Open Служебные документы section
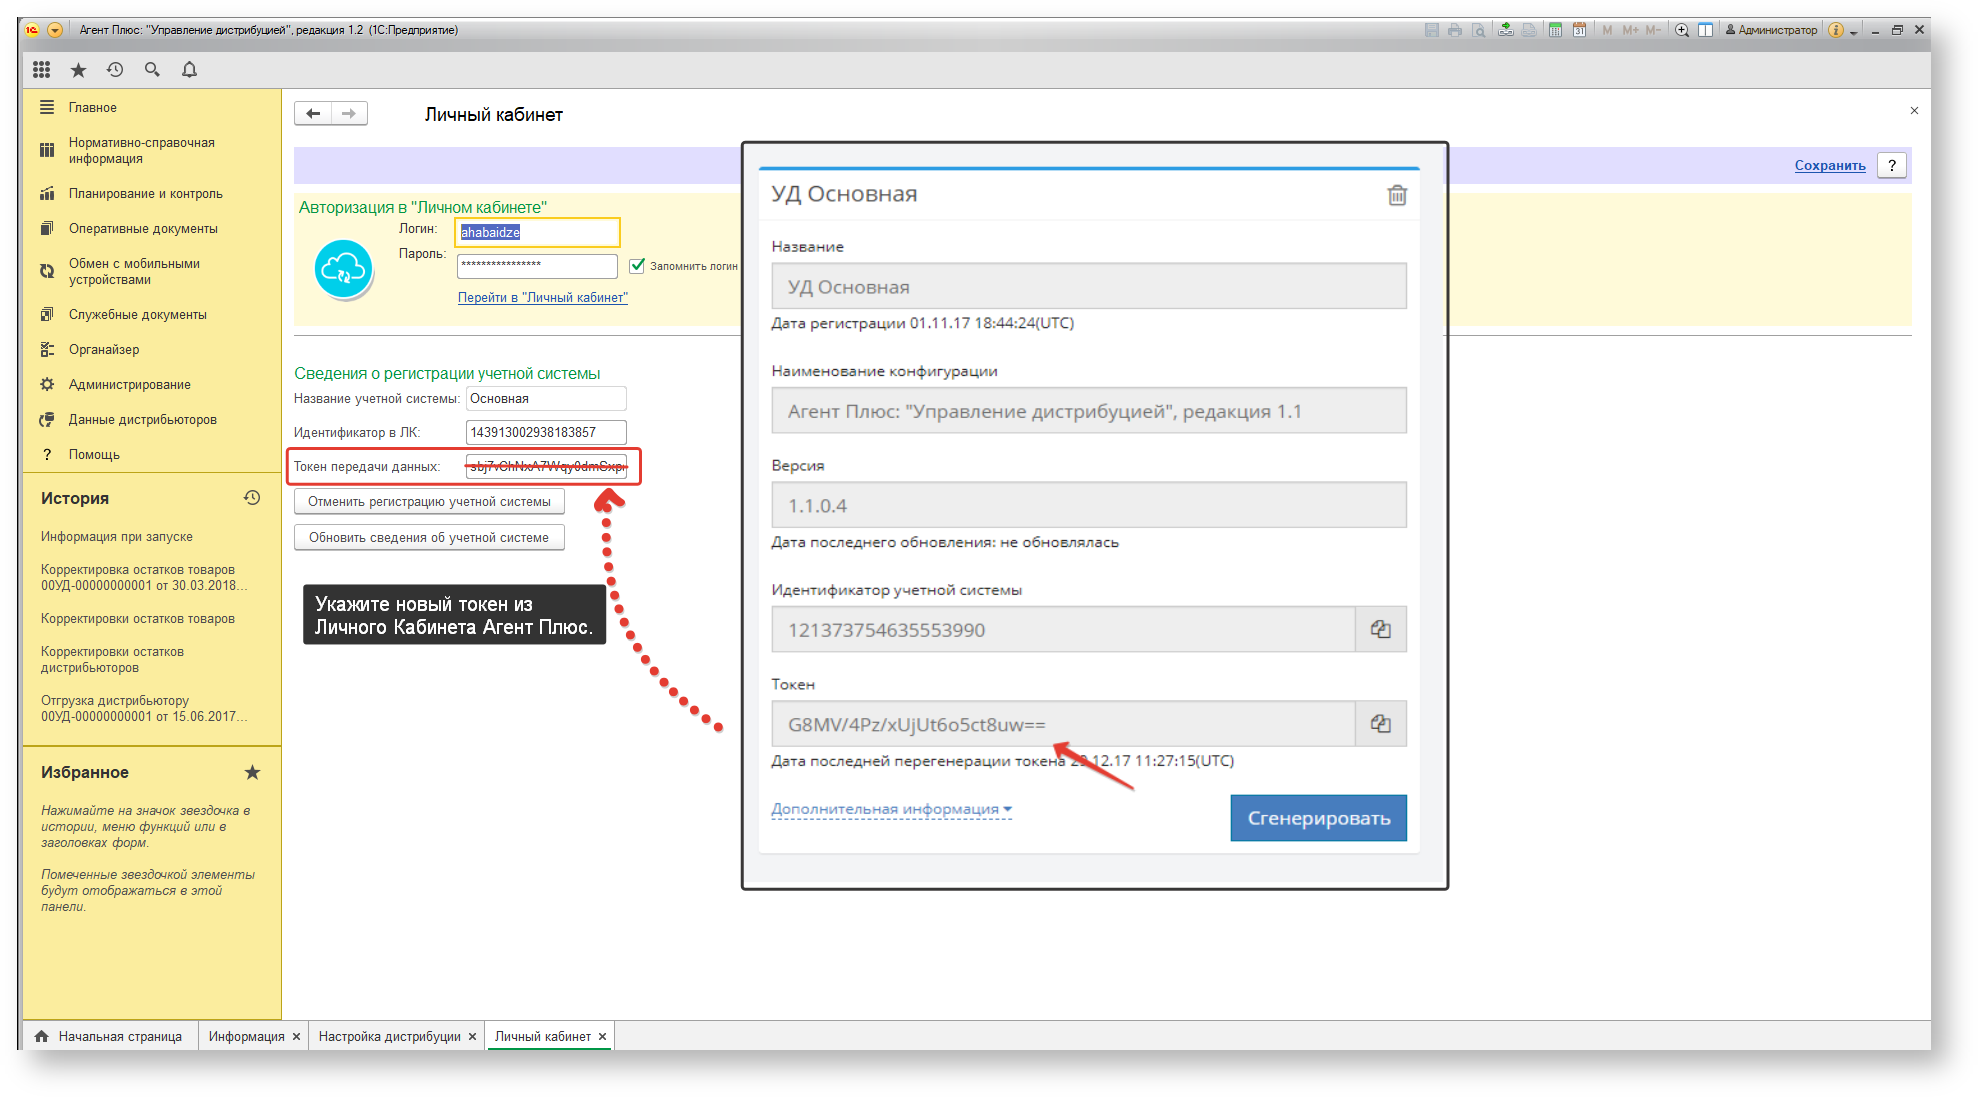Viewport: 1979px width, 1098px height. [137, 315]
